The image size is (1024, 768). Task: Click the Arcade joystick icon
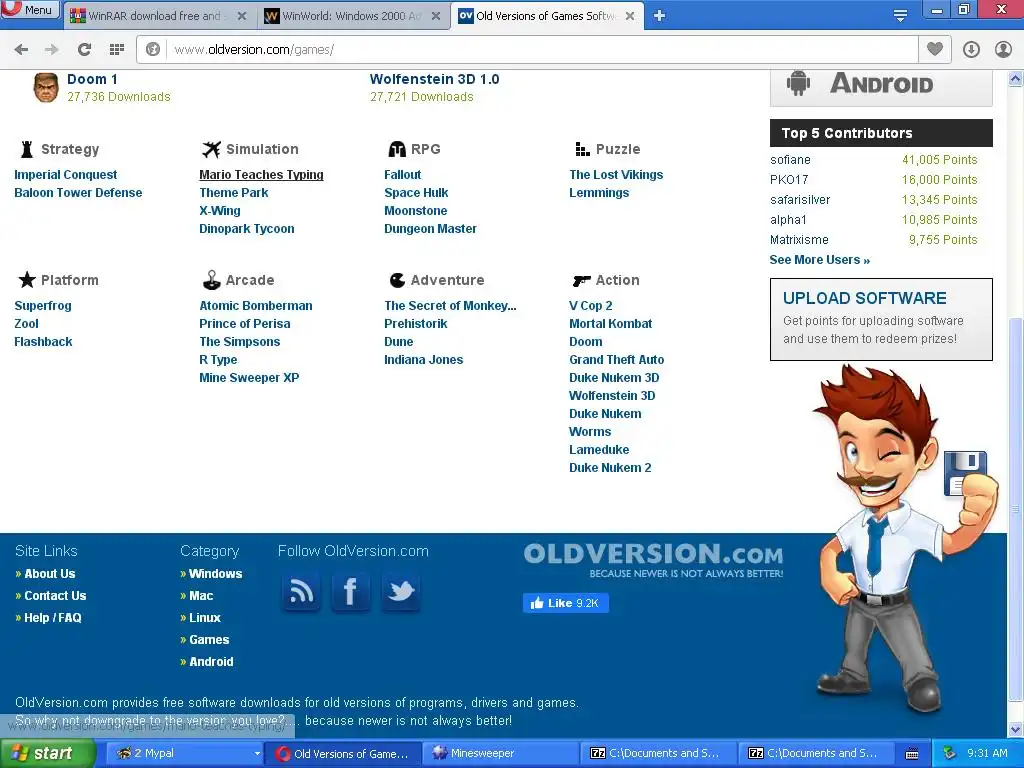click(x=211, y=280)
